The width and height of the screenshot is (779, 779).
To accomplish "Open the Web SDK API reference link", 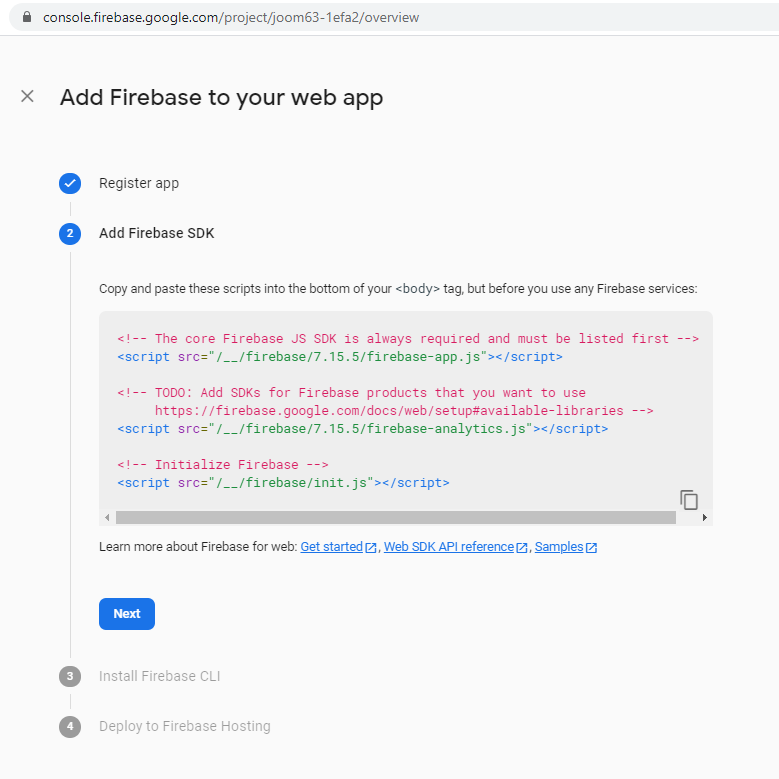I will tap(448, 547).
